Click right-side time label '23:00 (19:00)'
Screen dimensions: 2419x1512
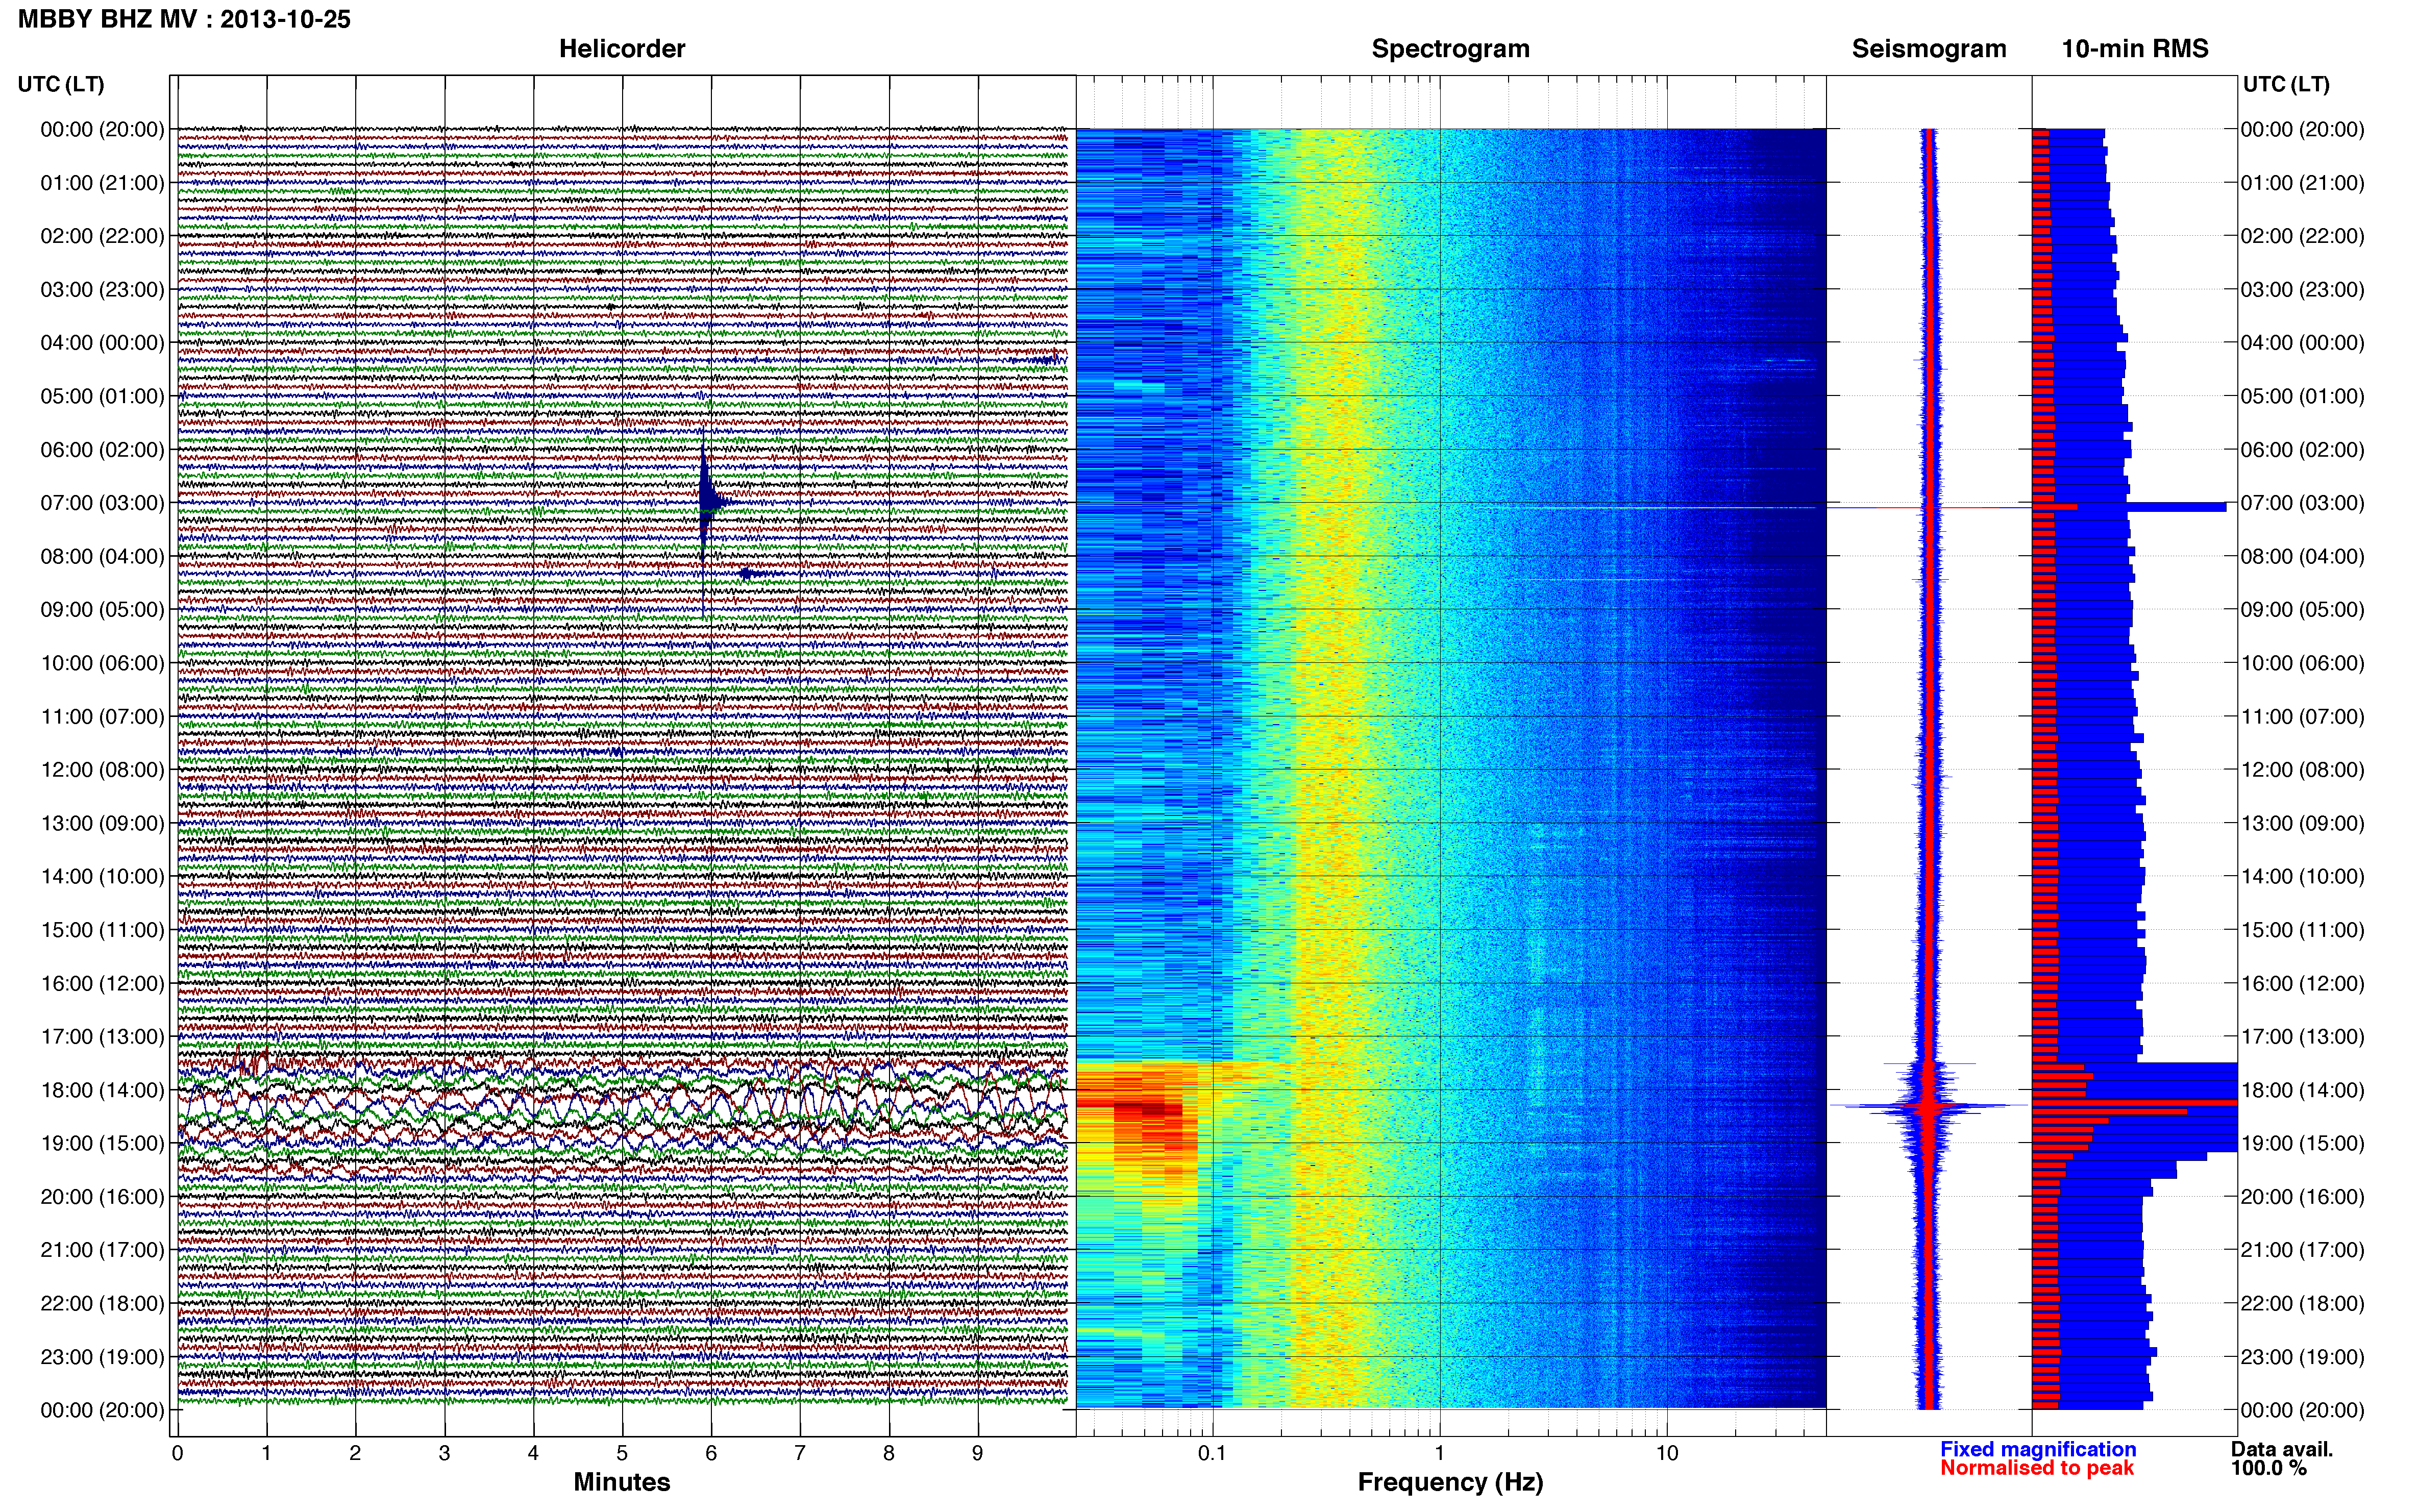[2302, 1357]
